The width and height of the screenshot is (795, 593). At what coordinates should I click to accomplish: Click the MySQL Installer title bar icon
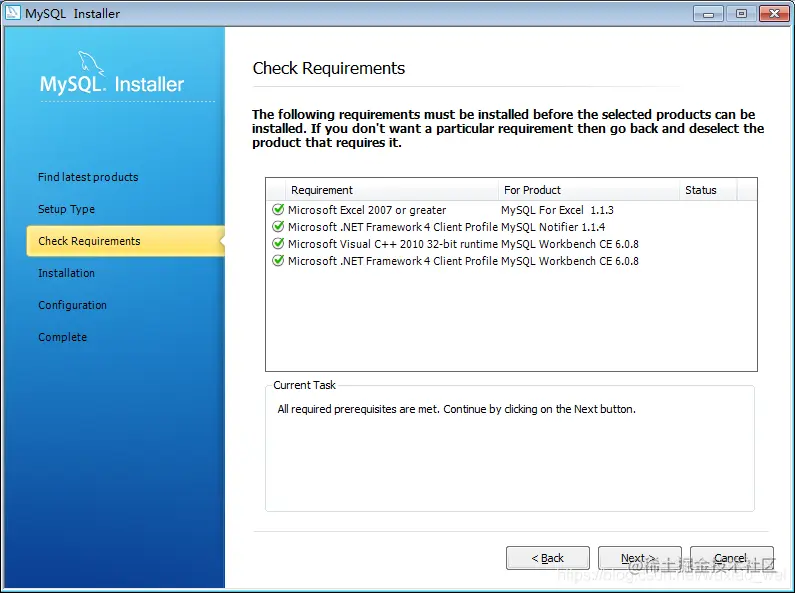coord(13,13)
